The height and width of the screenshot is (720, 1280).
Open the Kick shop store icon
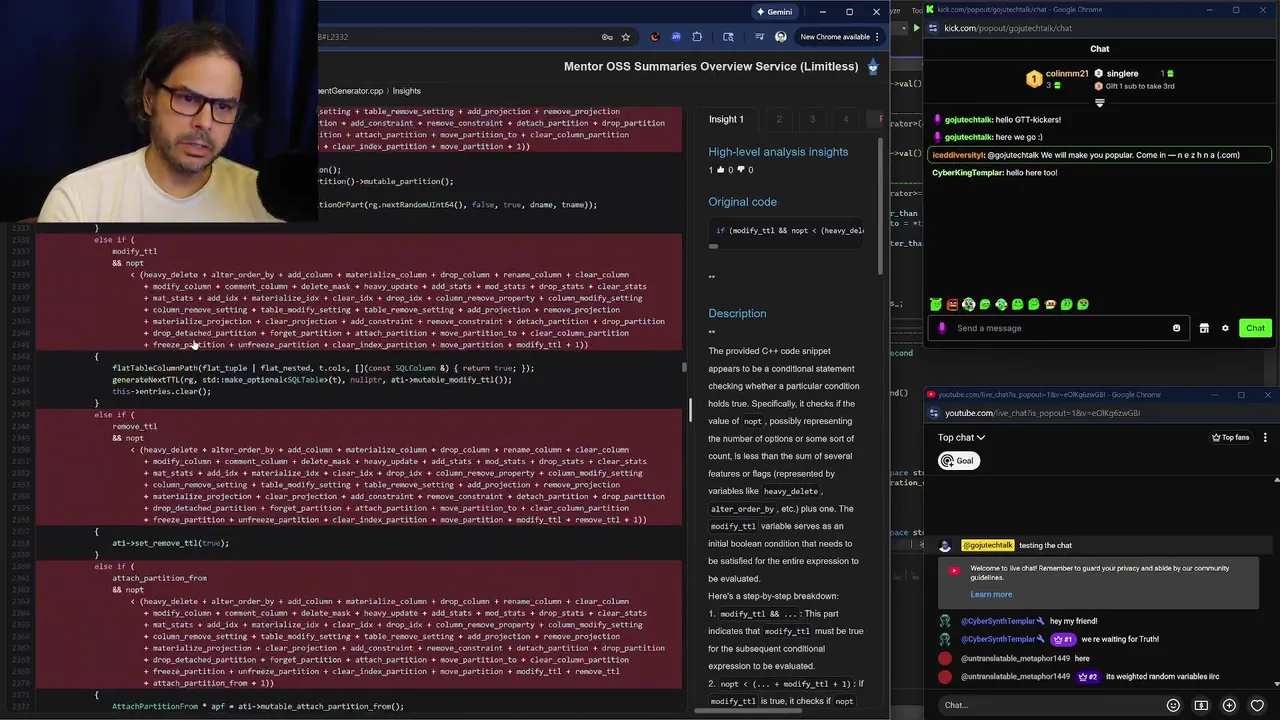(x=1204, y=328)
